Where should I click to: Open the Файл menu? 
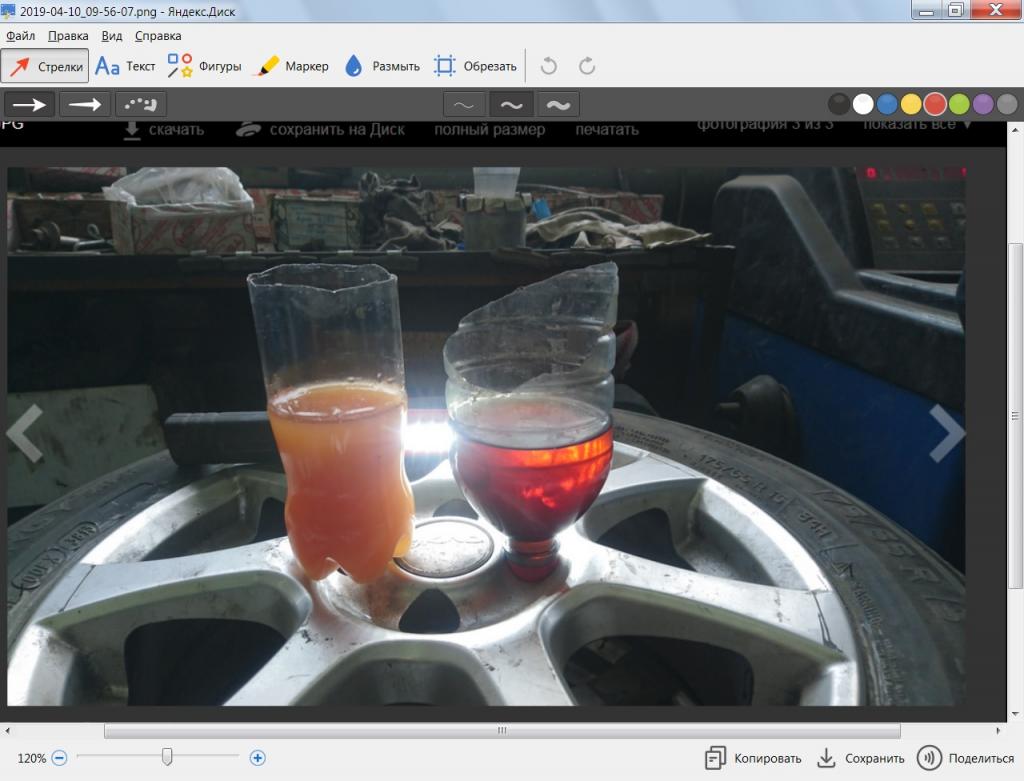tap(20, 36)
